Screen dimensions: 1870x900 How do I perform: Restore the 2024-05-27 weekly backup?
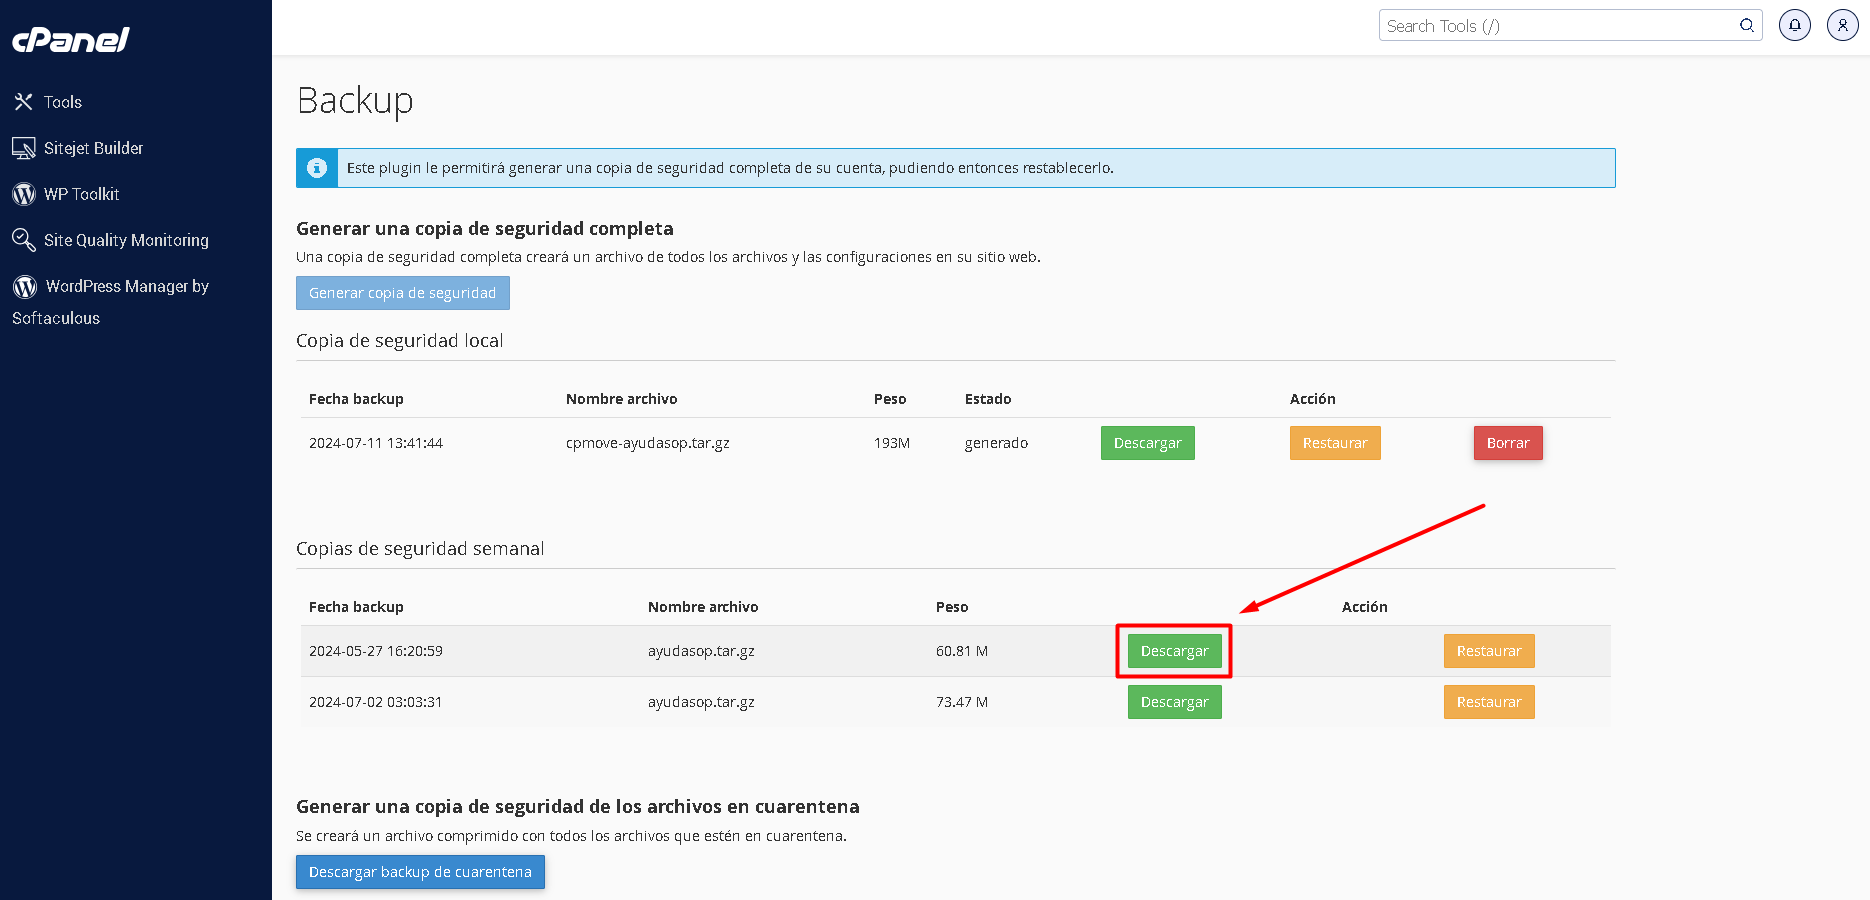pos(1489,651)
